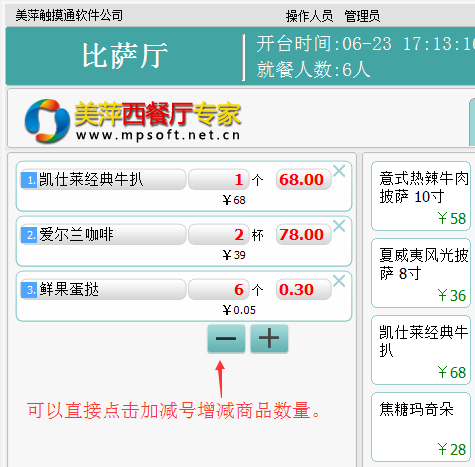Image resolution: width=475 pixels, height=467 pixels.
Task: Click the 比萨厅 table name header
Action: click(125, 56)
